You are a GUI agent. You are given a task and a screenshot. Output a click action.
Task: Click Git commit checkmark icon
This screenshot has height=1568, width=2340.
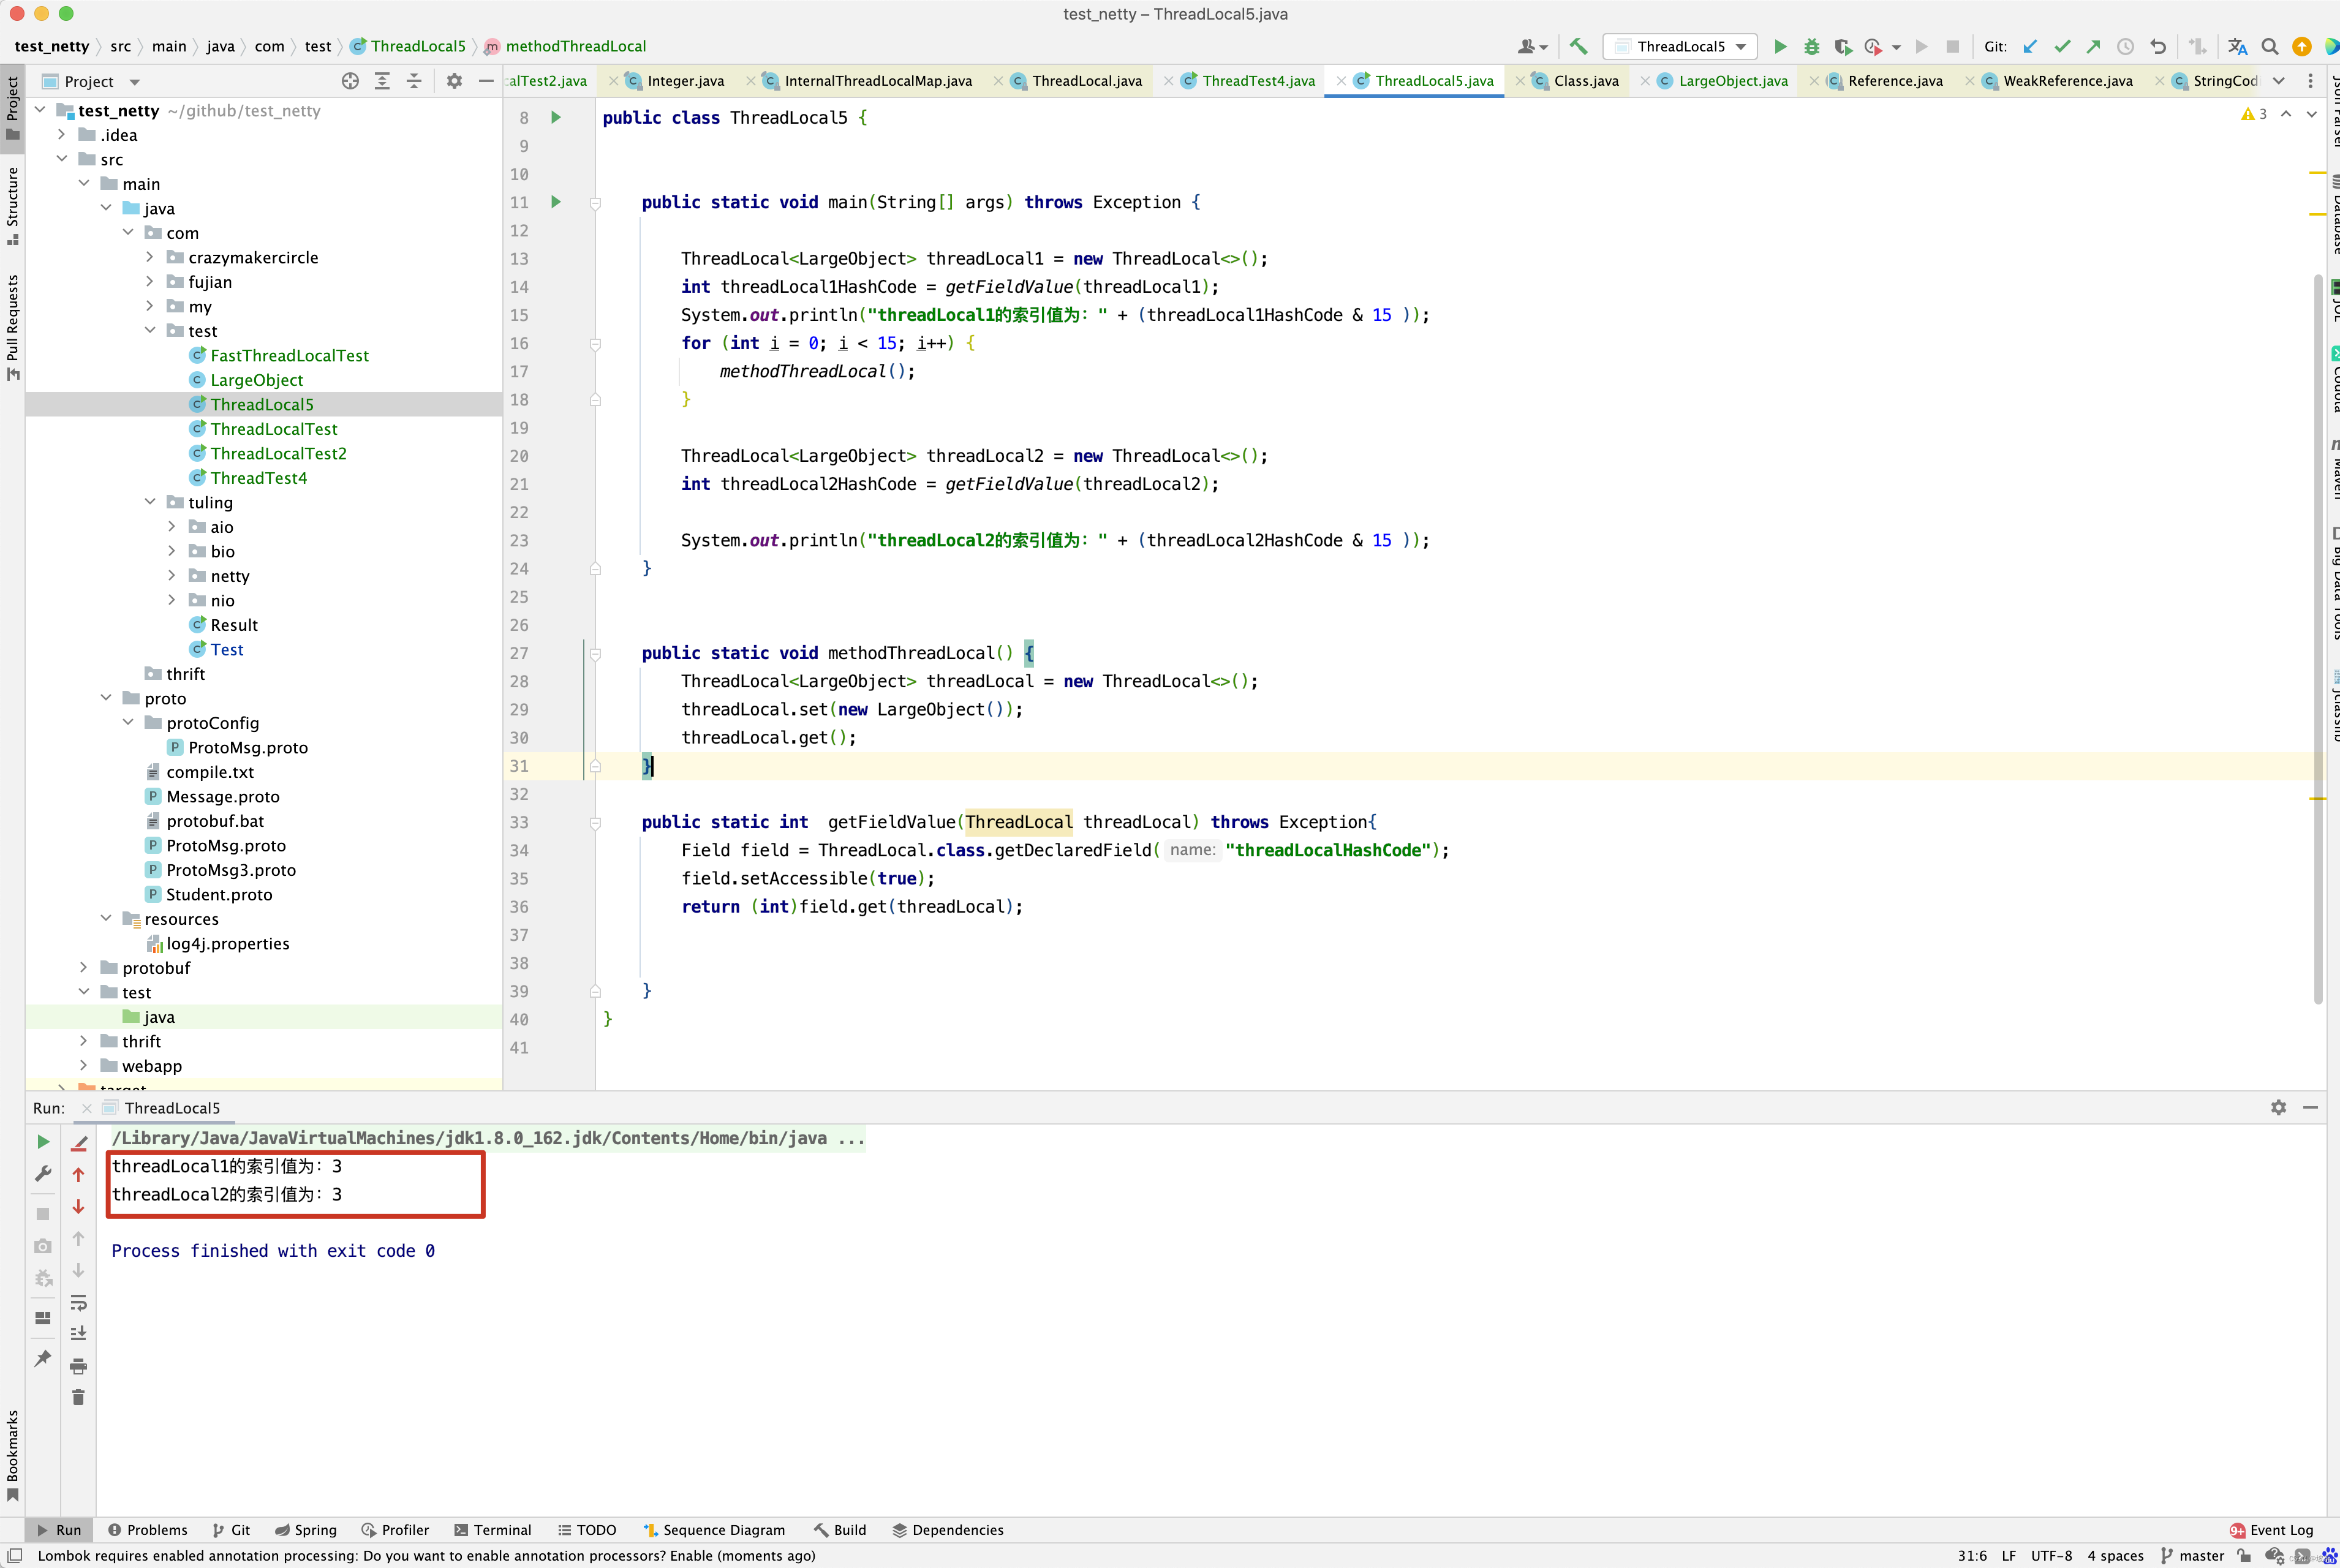click(2061, 46)
